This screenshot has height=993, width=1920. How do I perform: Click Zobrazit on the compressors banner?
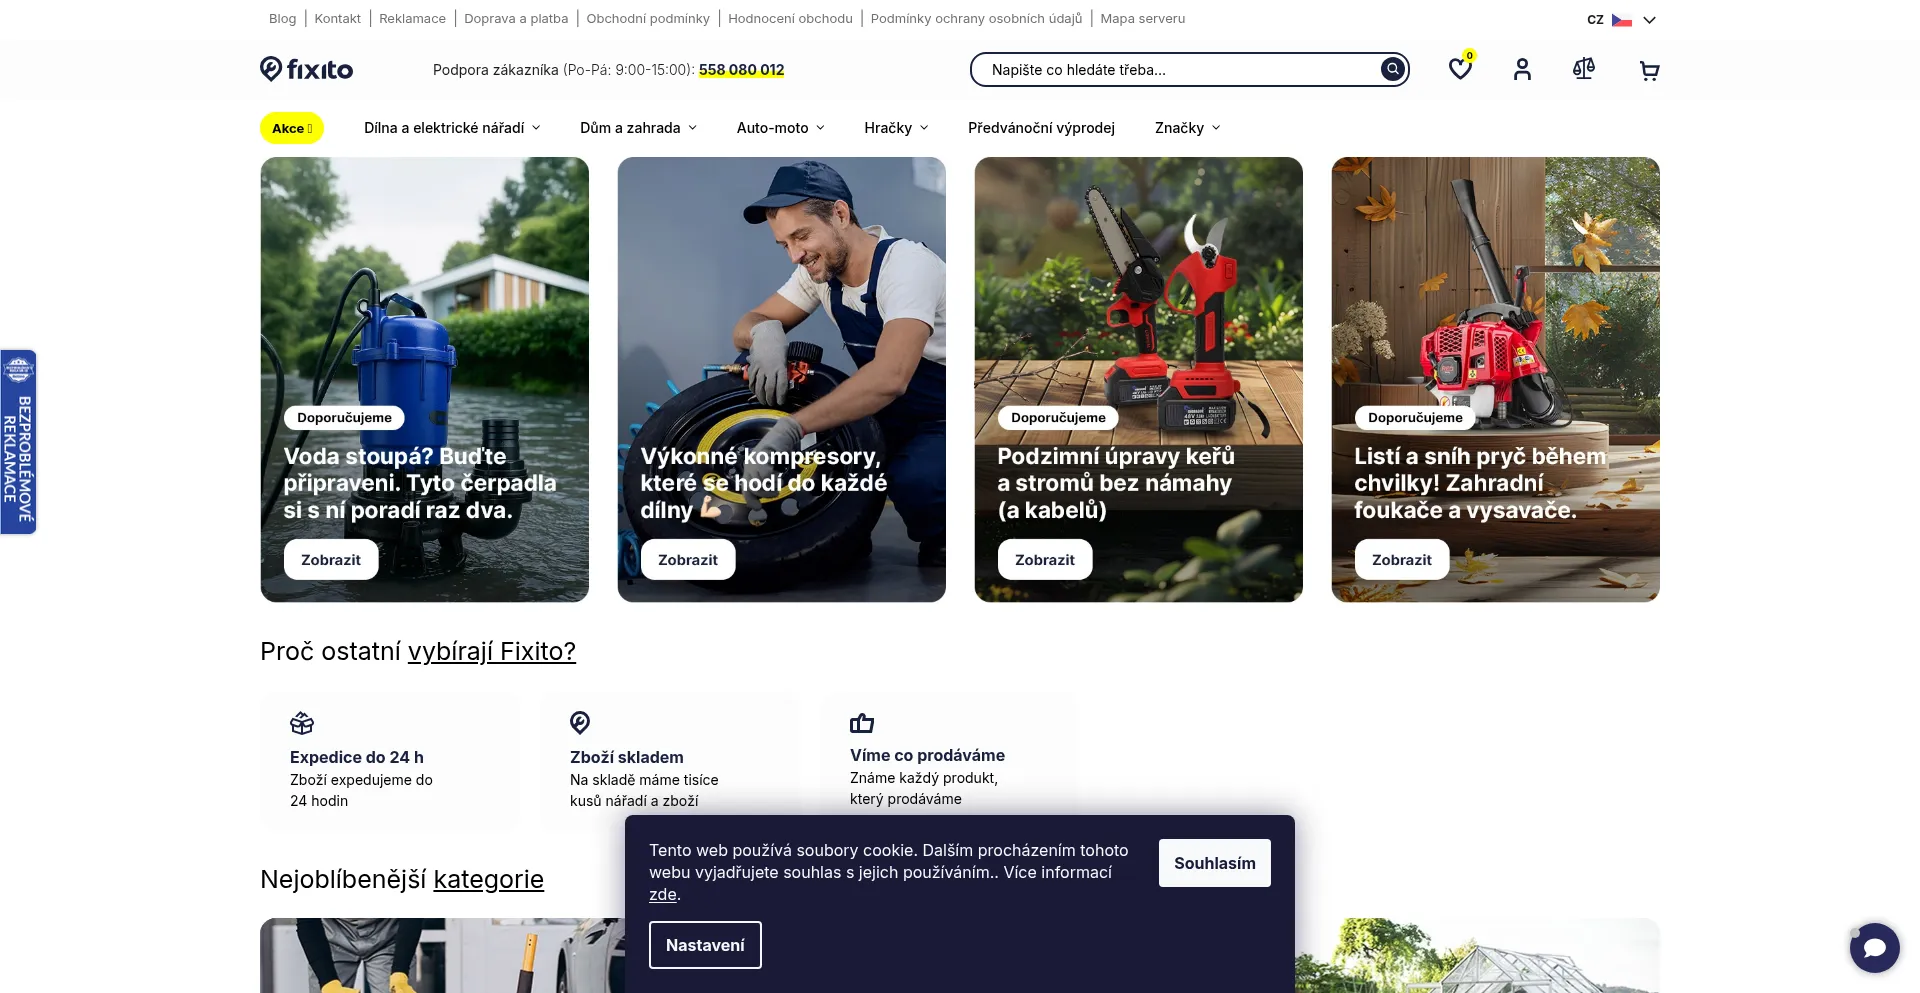click(688, 560)
